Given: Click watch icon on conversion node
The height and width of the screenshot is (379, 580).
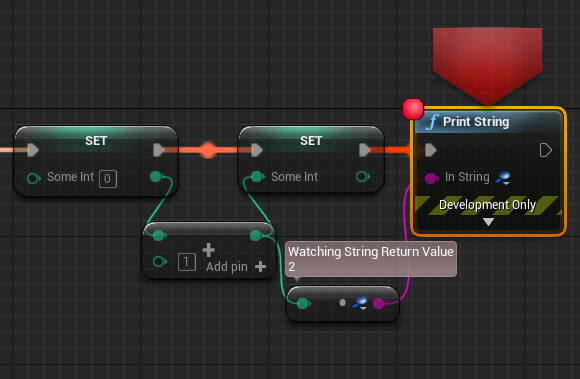Looking at the screenshot, I should (360, 303).
